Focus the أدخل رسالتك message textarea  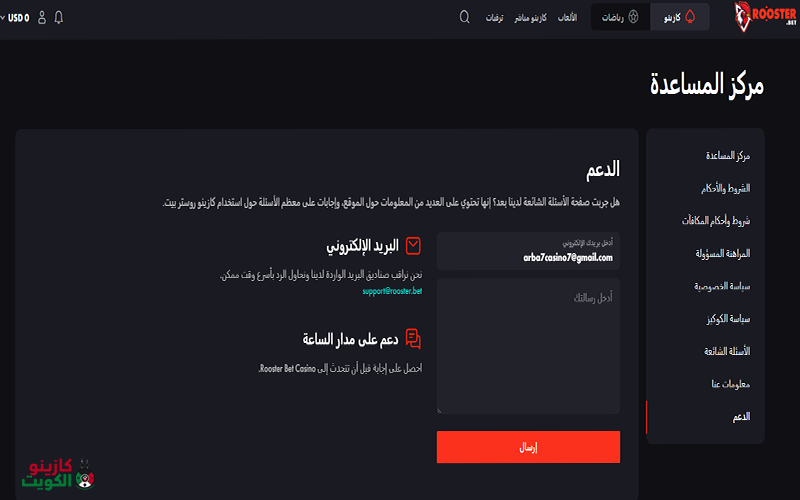[x=528, y=346]
